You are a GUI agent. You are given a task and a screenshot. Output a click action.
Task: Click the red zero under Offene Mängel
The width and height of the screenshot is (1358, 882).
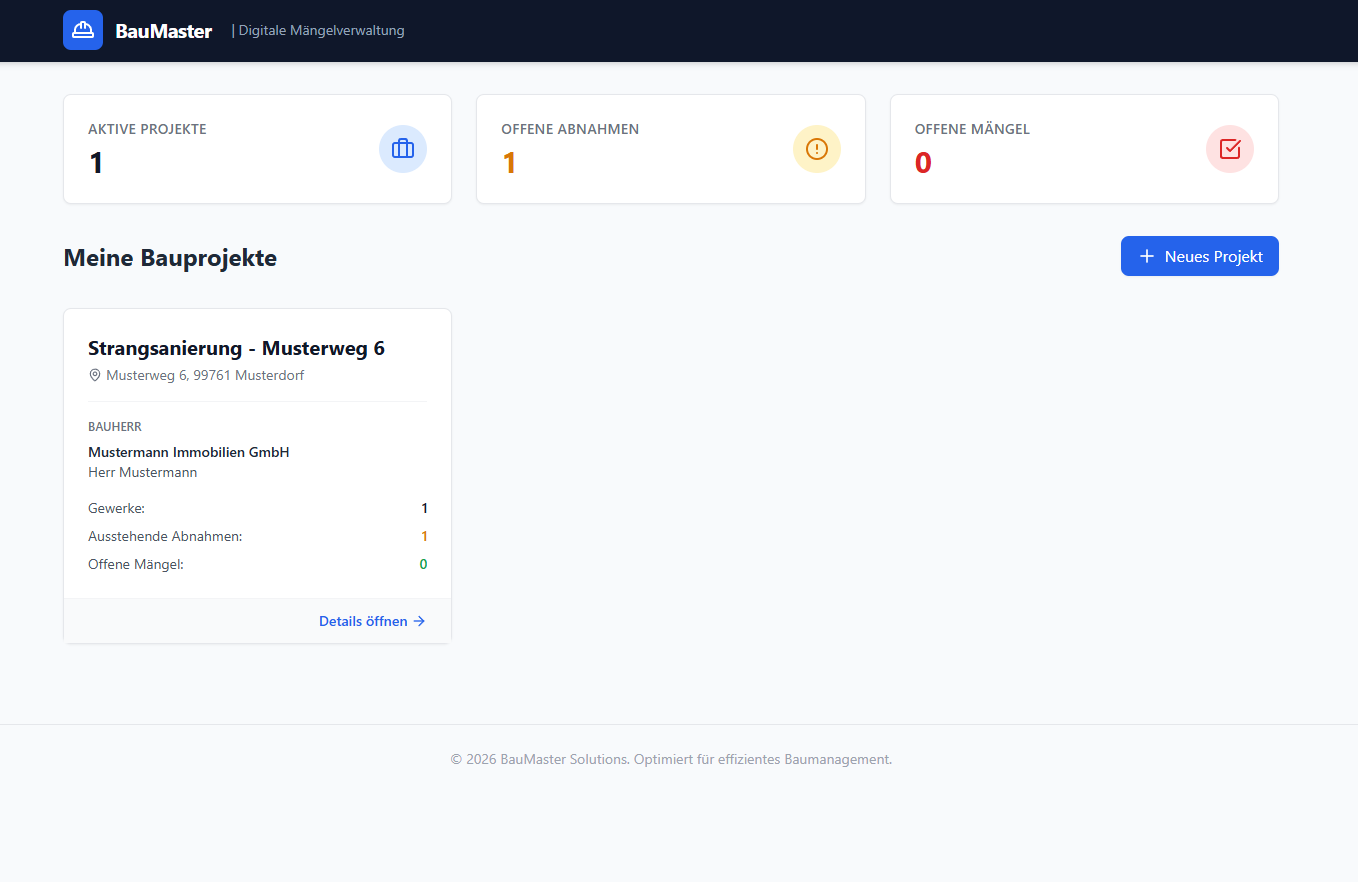click(x=923, y=162)
